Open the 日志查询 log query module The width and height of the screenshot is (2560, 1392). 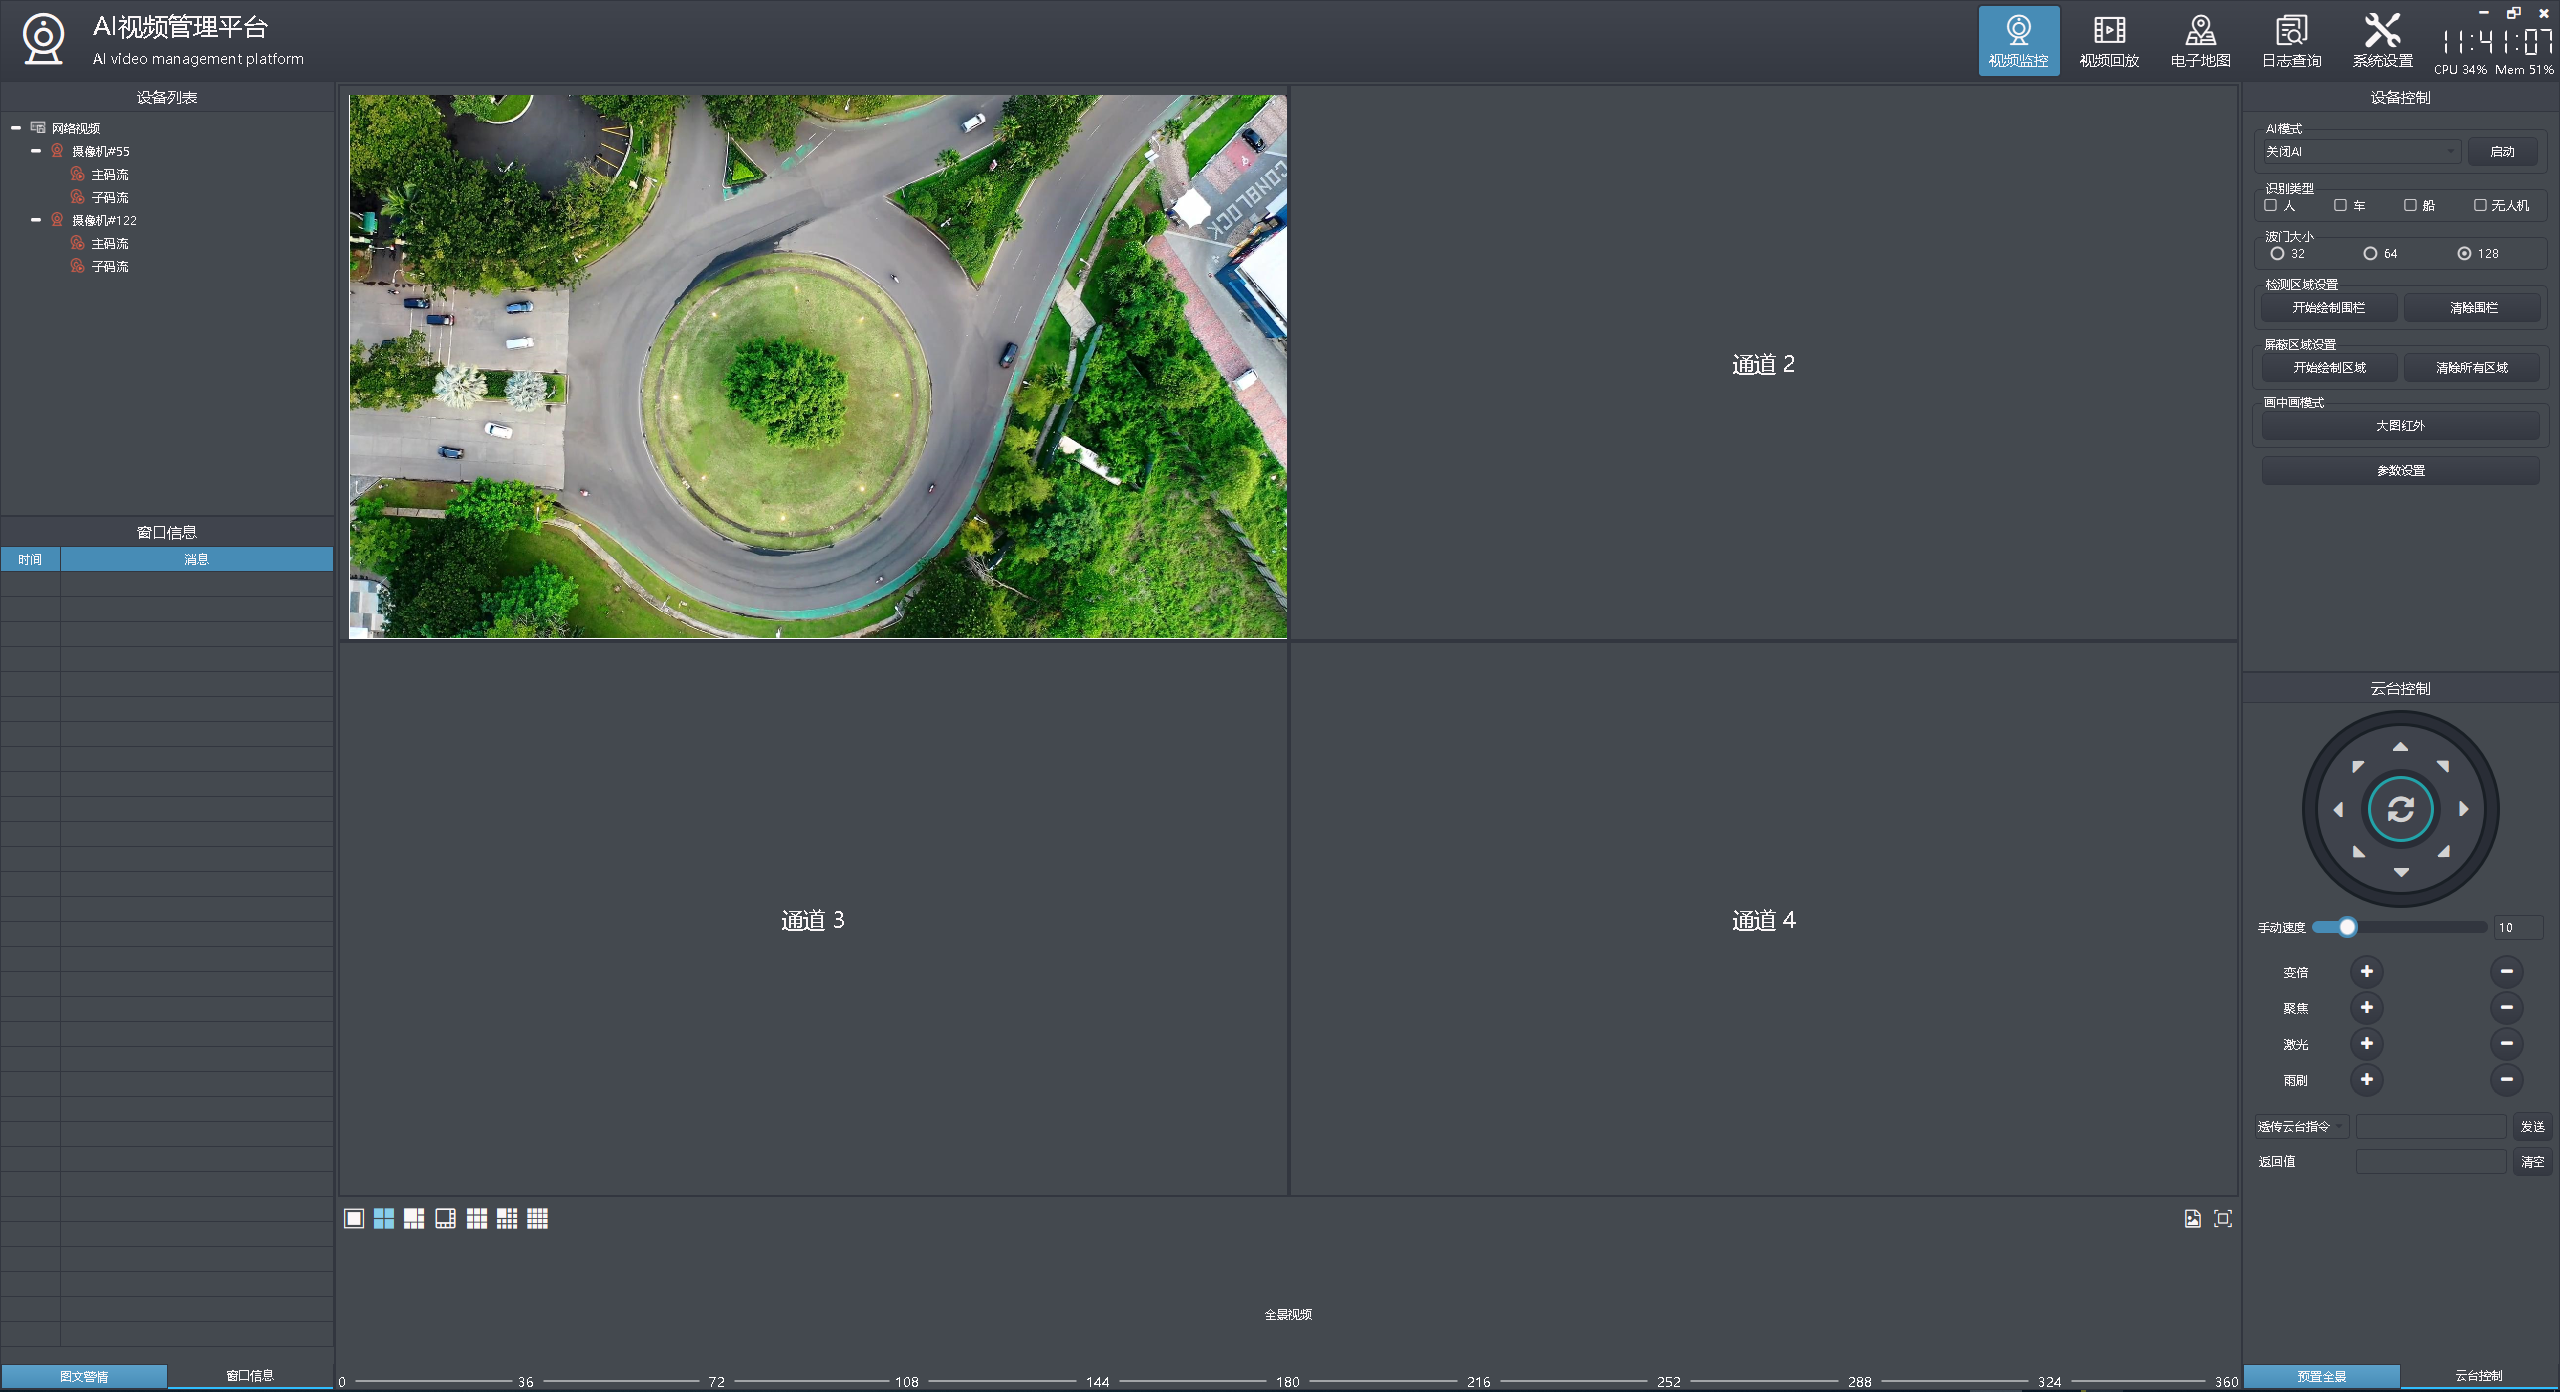(2291, 41)
